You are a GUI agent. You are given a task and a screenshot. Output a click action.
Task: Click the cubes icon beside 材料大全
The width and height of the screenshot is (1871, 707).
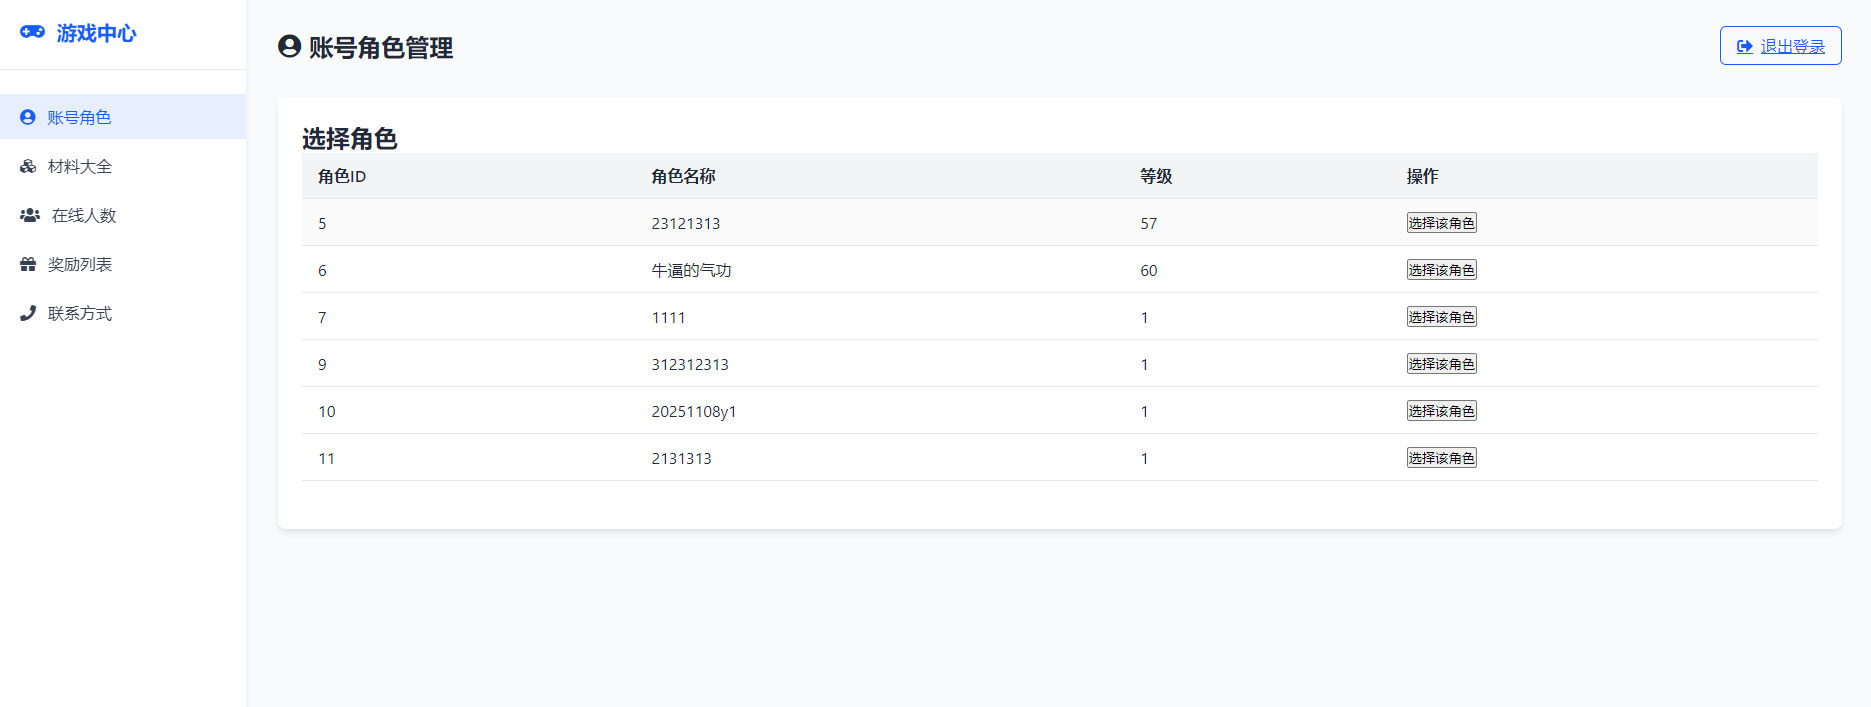point(28,166)
